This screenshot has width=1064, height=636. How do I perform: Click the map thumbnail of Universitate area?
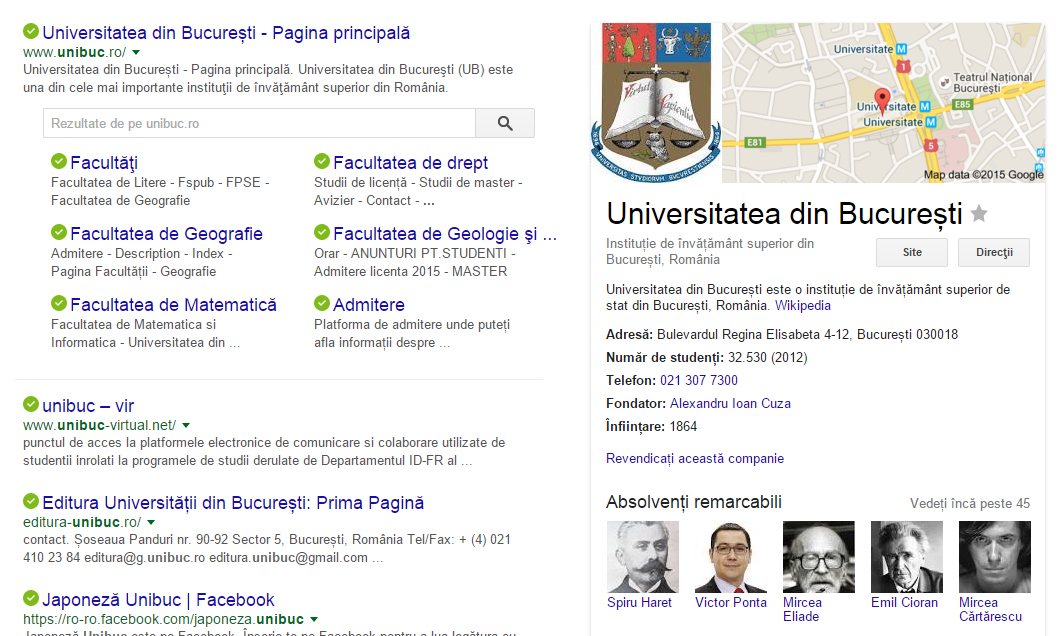pos(883,102)
